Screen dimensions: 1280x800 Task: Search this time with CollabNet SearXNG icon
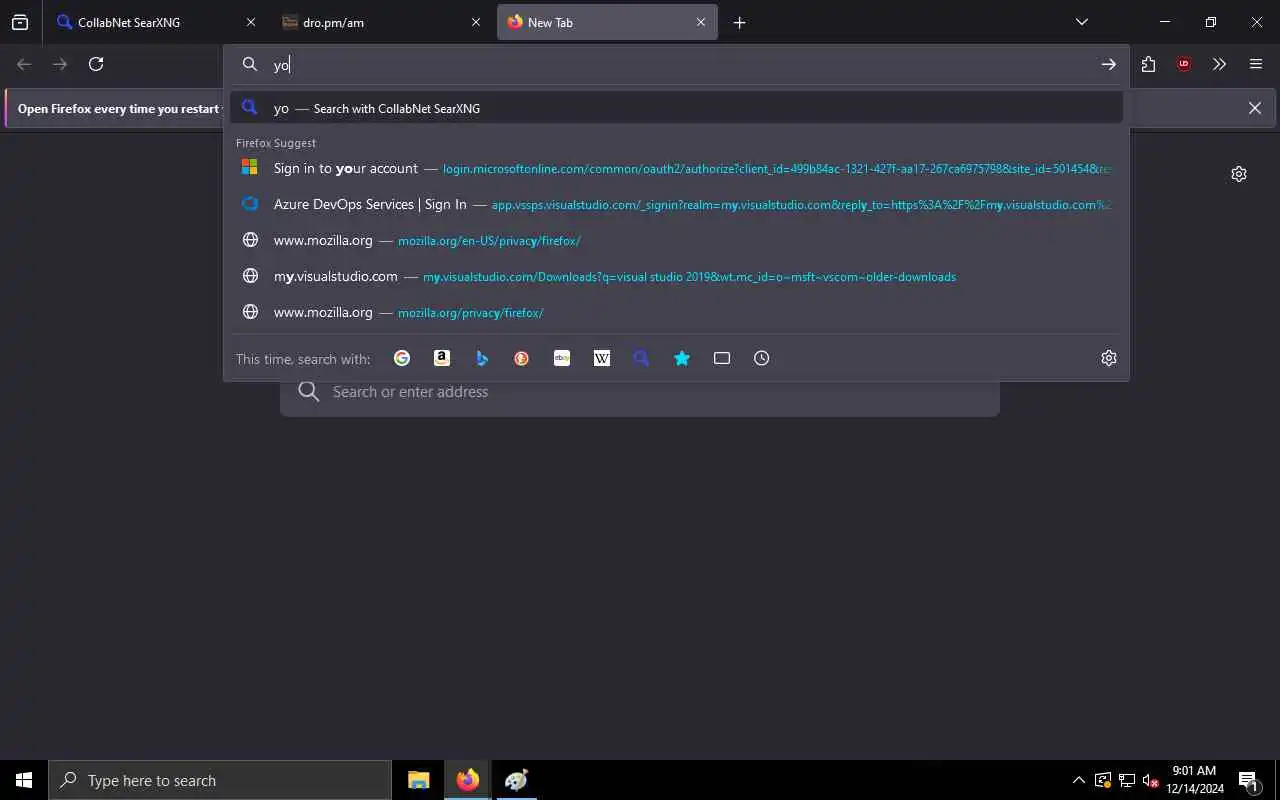642,358
